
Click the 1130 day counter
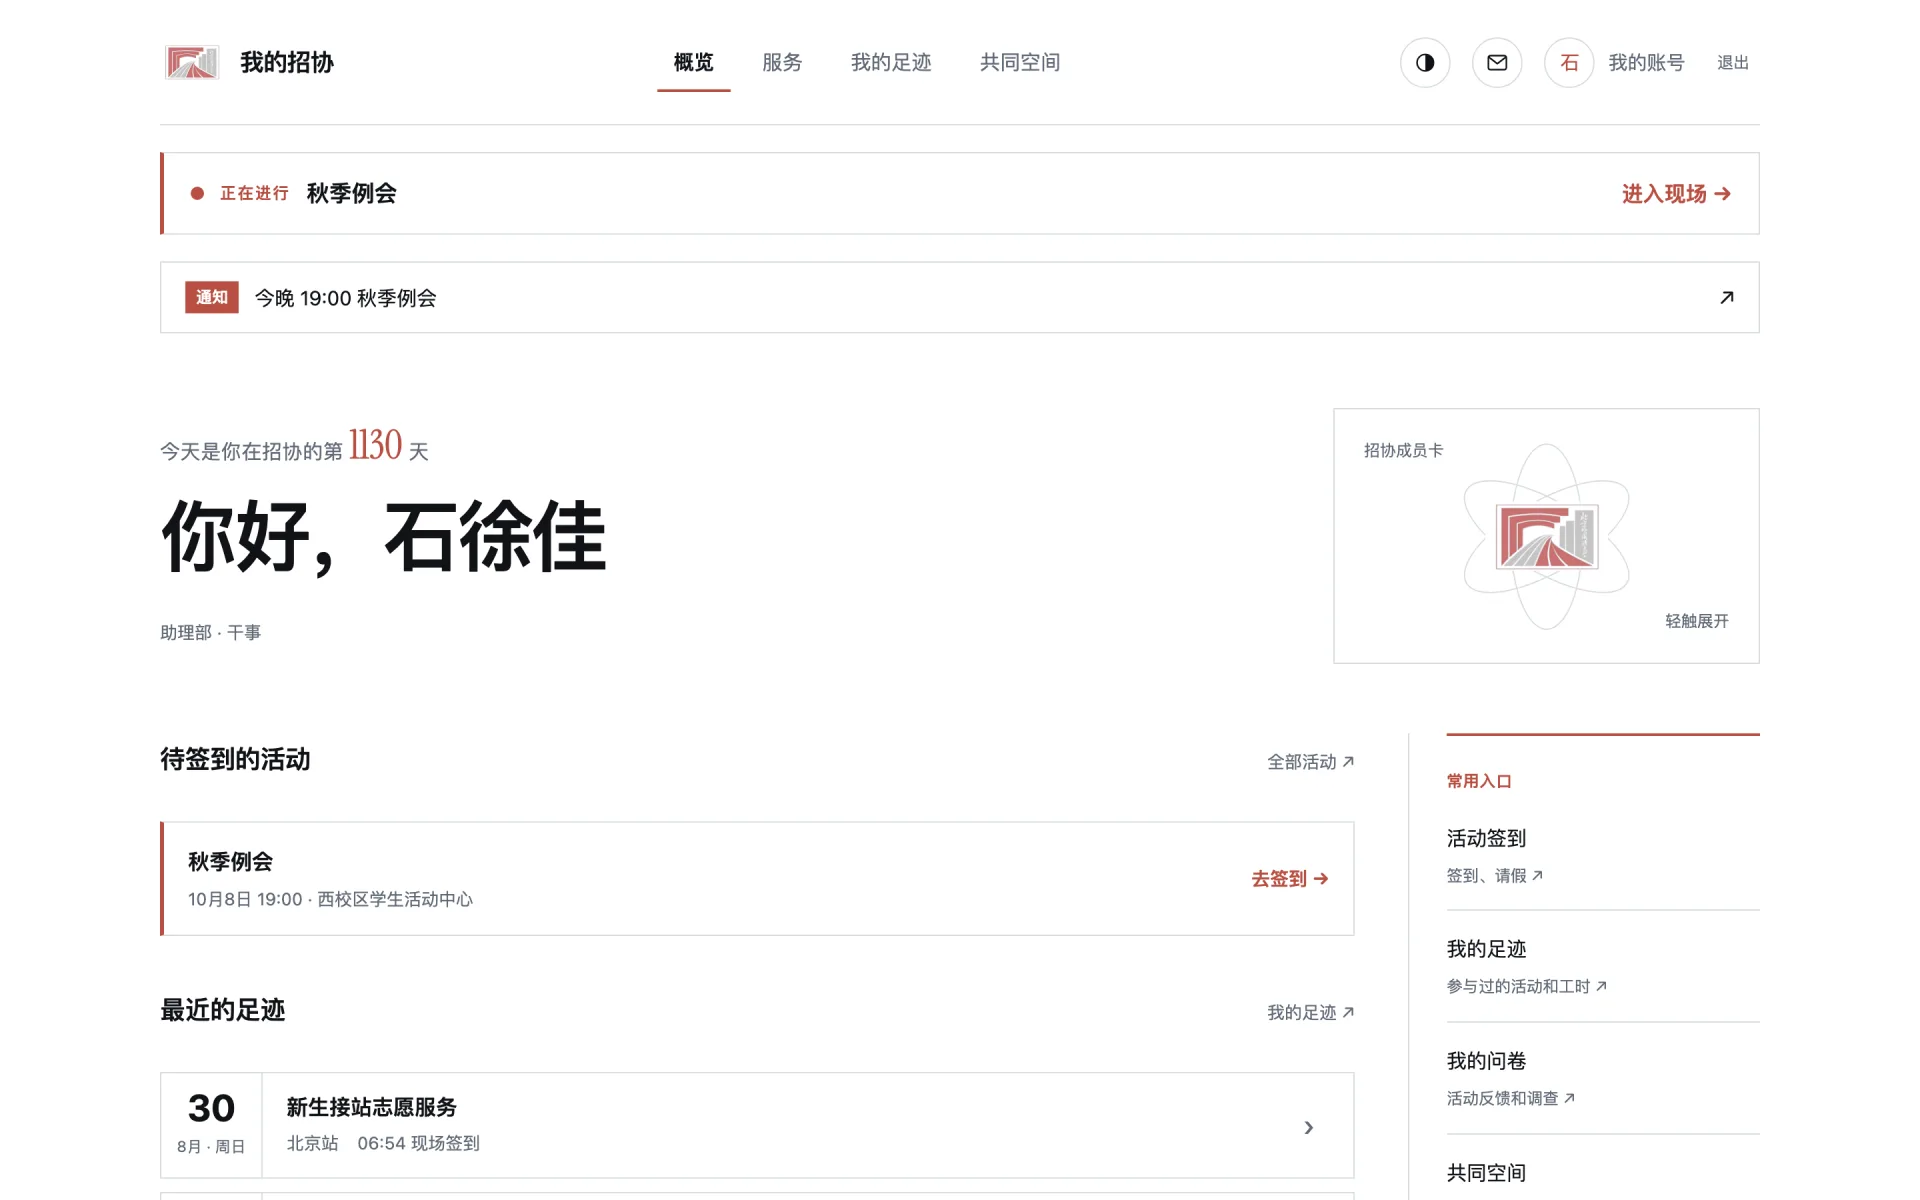(375, 445)
